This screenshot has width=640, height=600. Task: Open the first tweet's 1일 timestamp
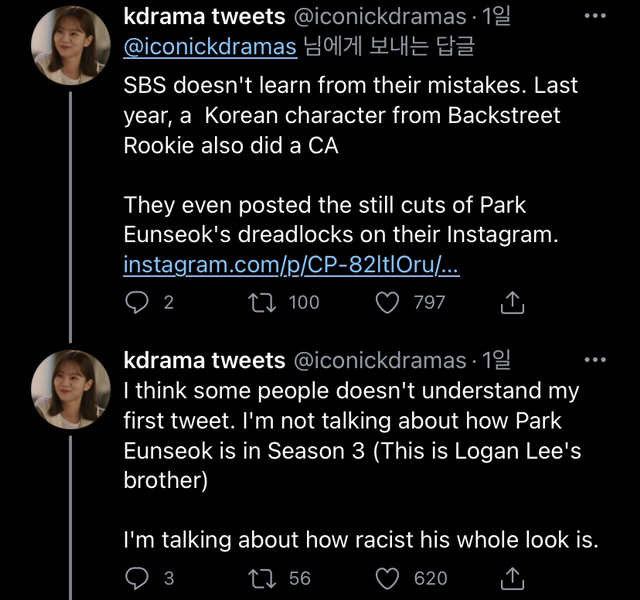coord(496,17)
